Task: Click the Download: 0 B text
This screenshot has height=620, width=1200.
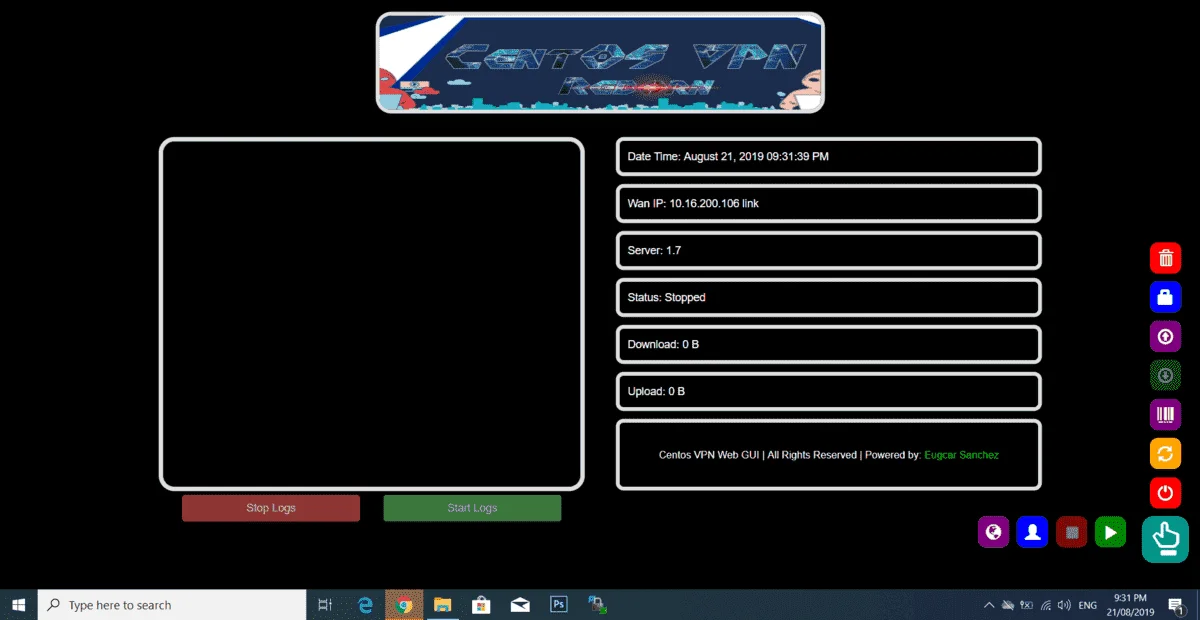Action: point(663,345)
